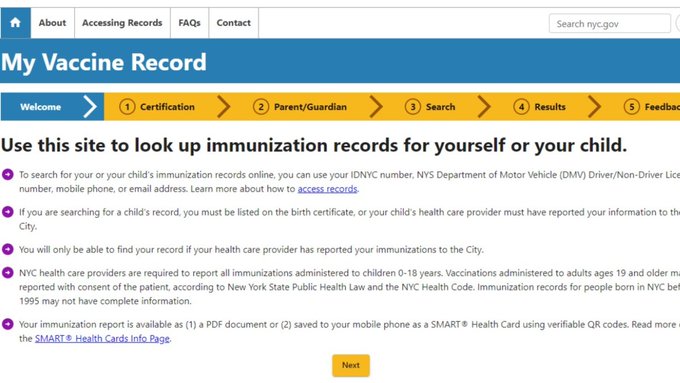Viewport: 680px width, 383px height.
Task: Open the Accessing Records page
Action: click(x=122, y=23)
